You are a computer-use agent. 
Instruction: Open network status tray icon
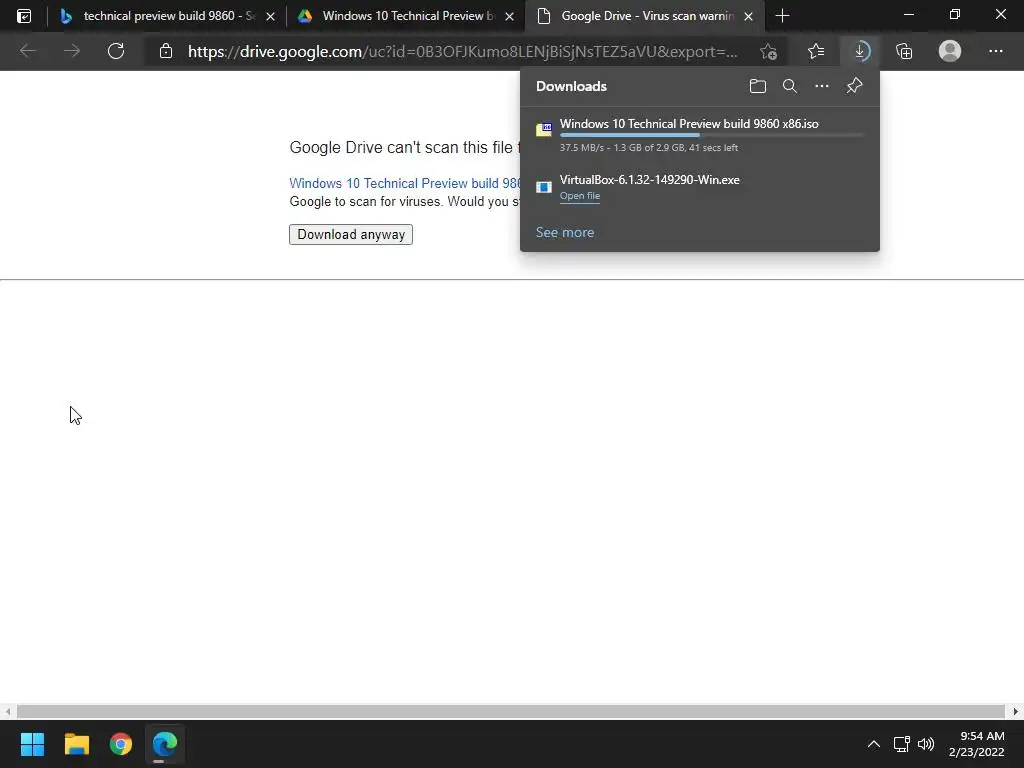pos(902,744)
